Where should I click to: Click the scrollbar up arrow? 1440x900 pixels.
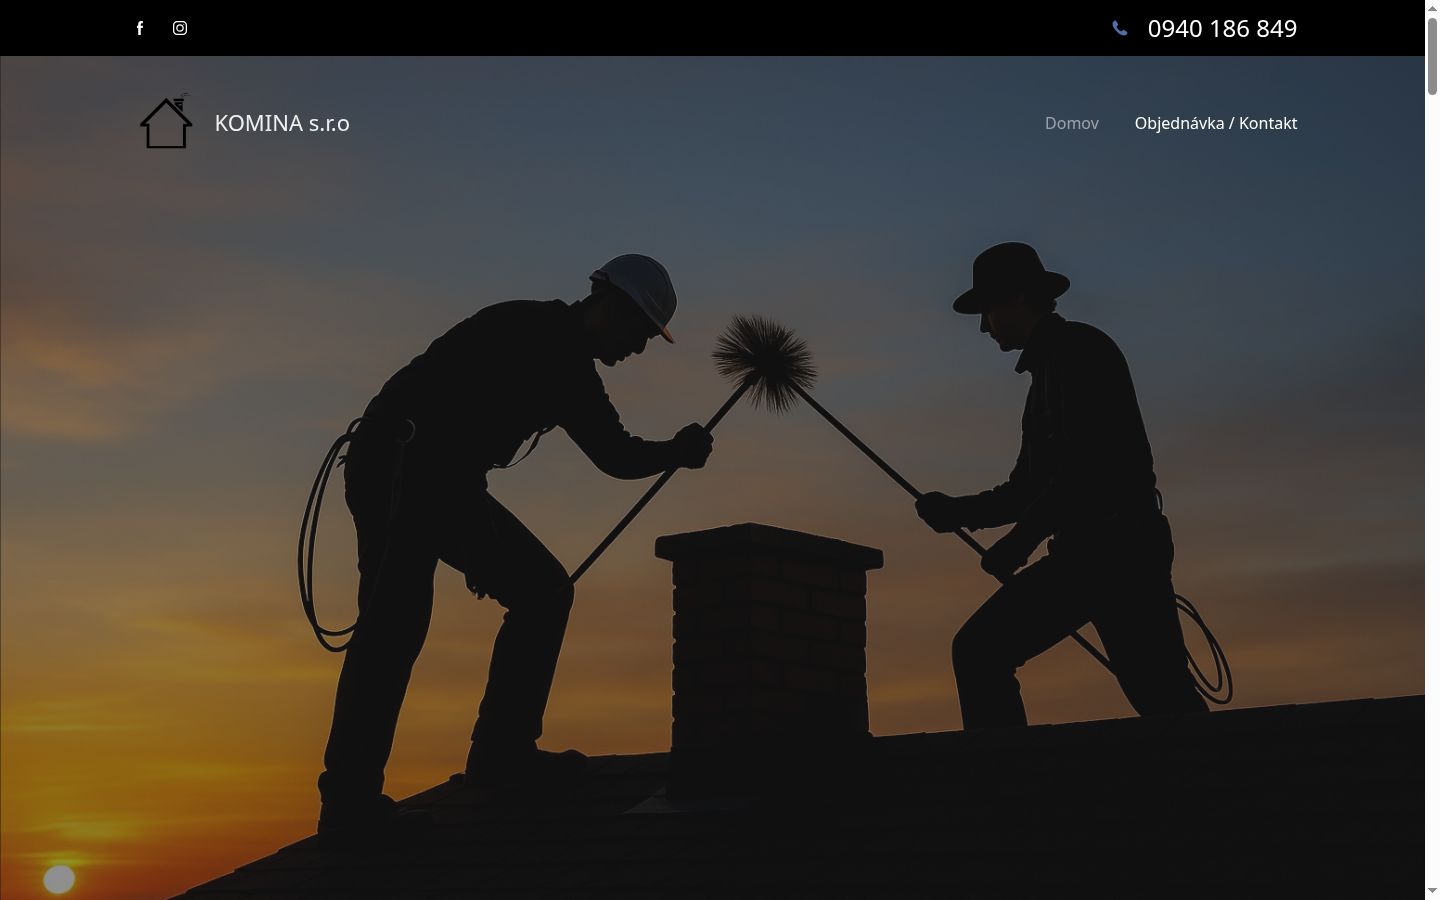pos(1432,7)
